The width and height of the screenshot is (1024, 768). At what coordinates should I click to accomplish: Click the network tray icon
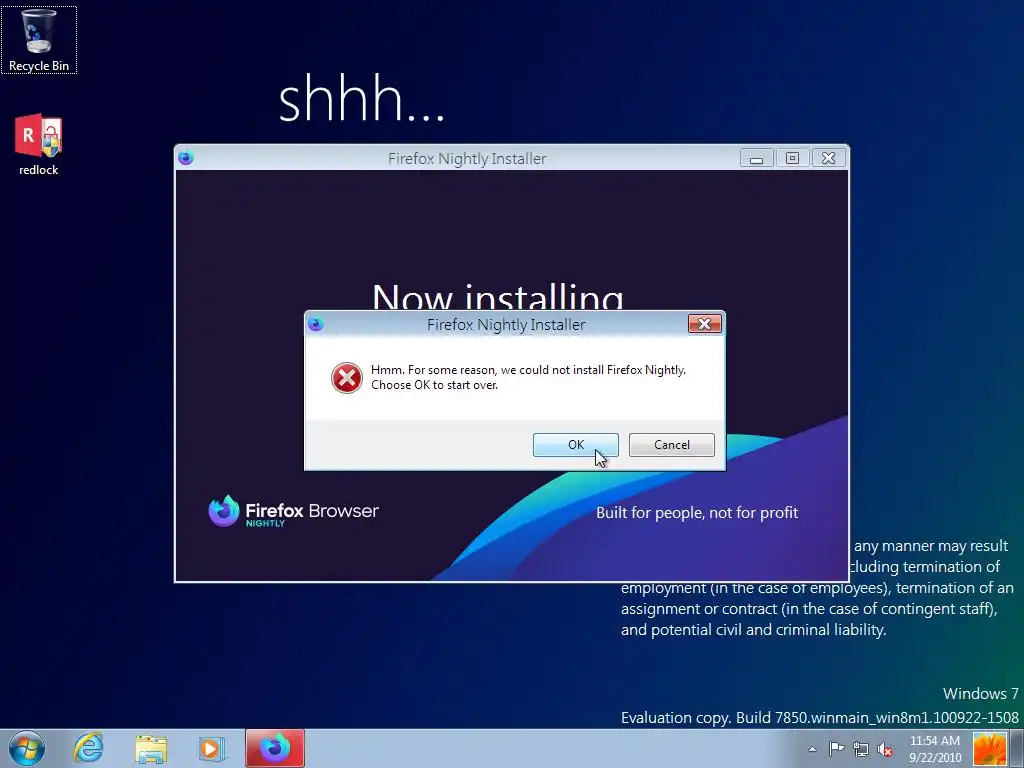tap(861, 749)
